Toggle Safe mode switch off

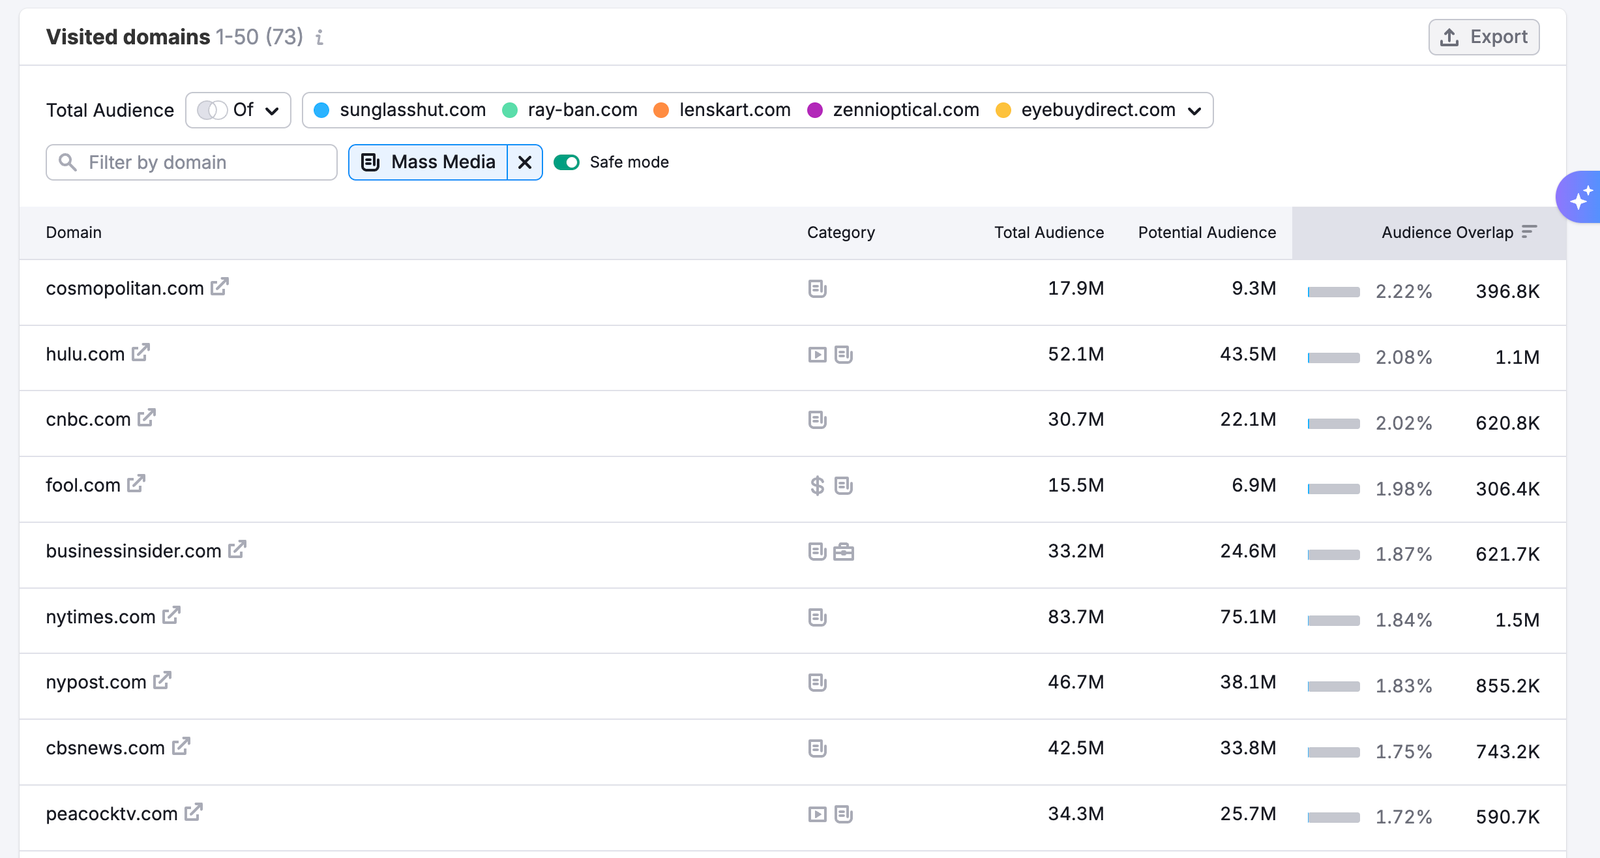[567, 163]
